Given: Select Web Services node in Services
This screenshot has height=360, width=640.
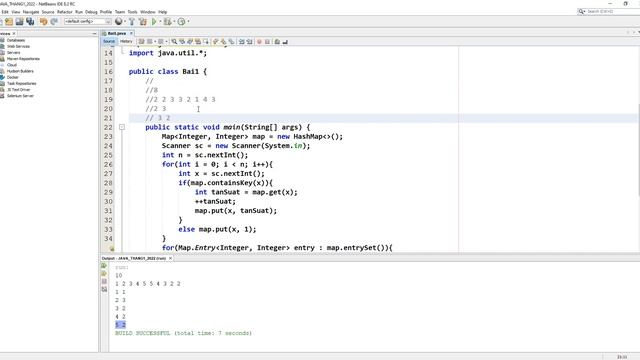Looking at the screenshot, I should tap(18, 47).
